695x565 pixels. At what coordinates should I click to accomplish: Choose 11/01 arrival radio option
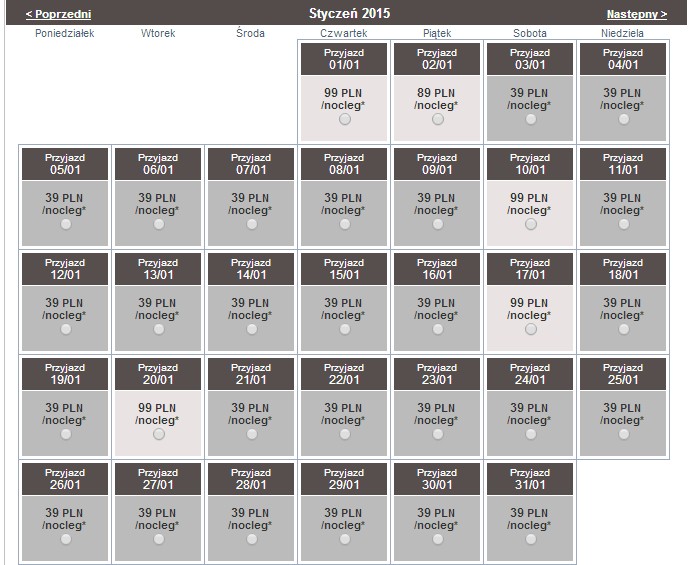point(624,224)
